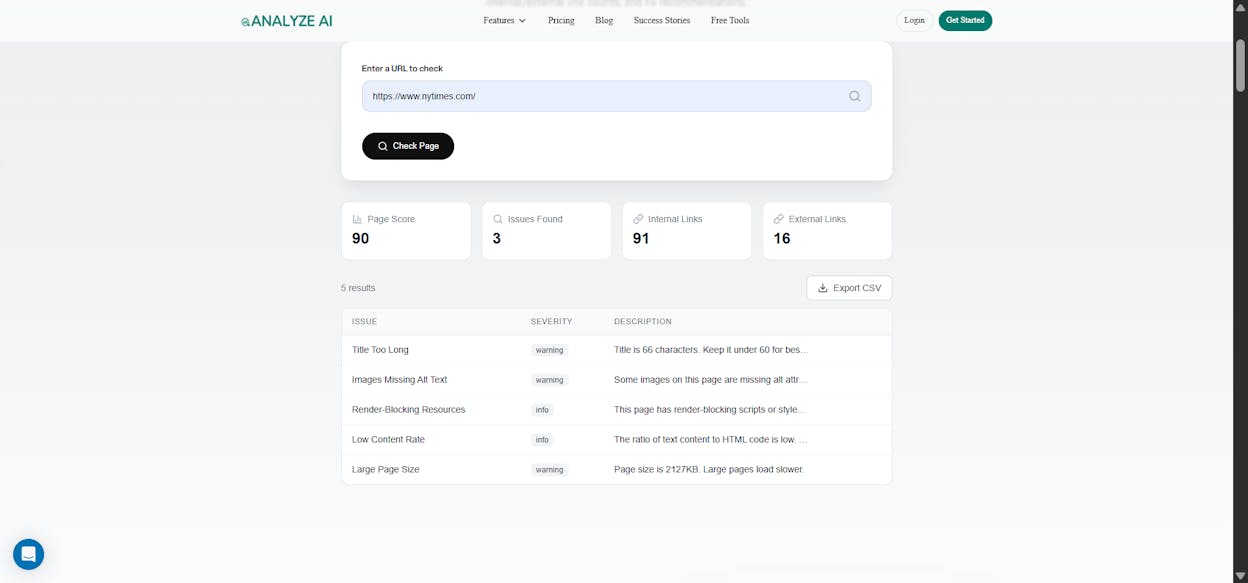Viewport: 1248px width, 583px height.
Task: Click the Internal Links chain icon
Action: (638, 219)
